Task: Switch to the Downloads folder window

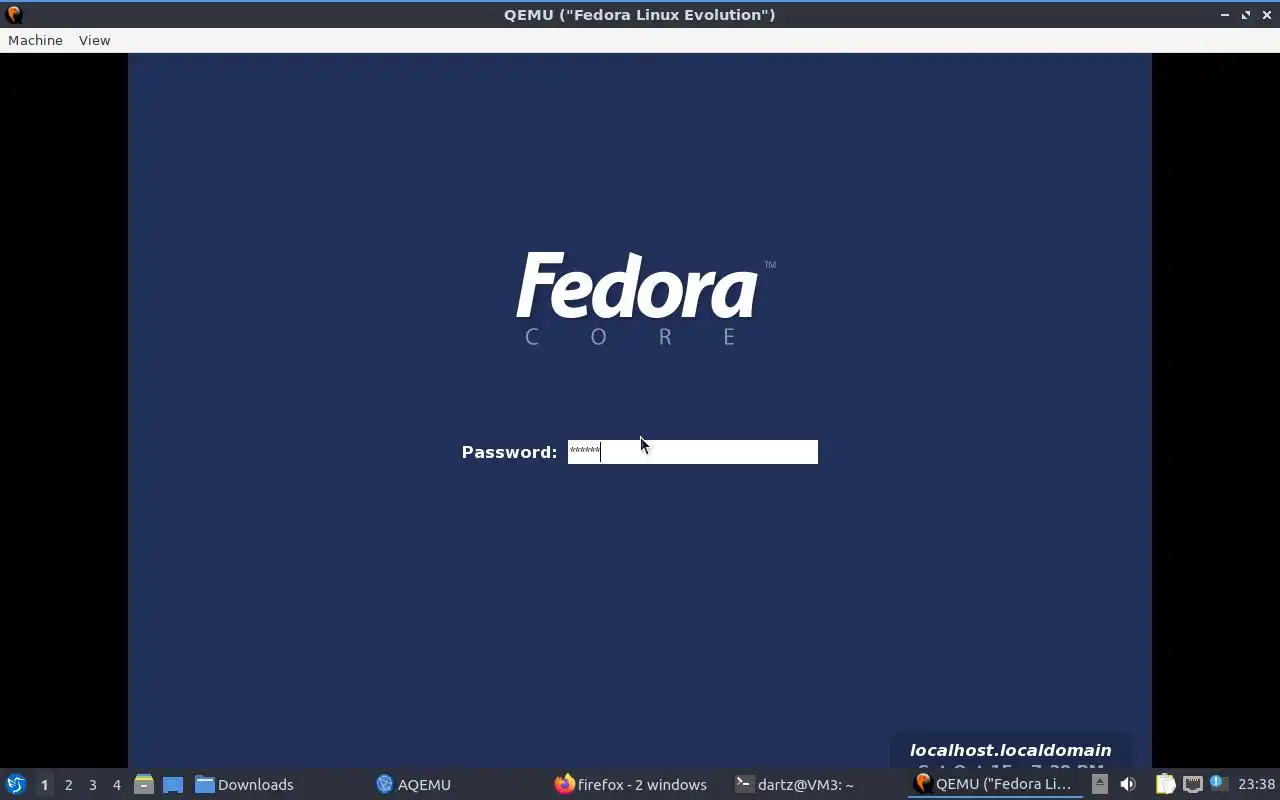Action: (x=245, y=784)
